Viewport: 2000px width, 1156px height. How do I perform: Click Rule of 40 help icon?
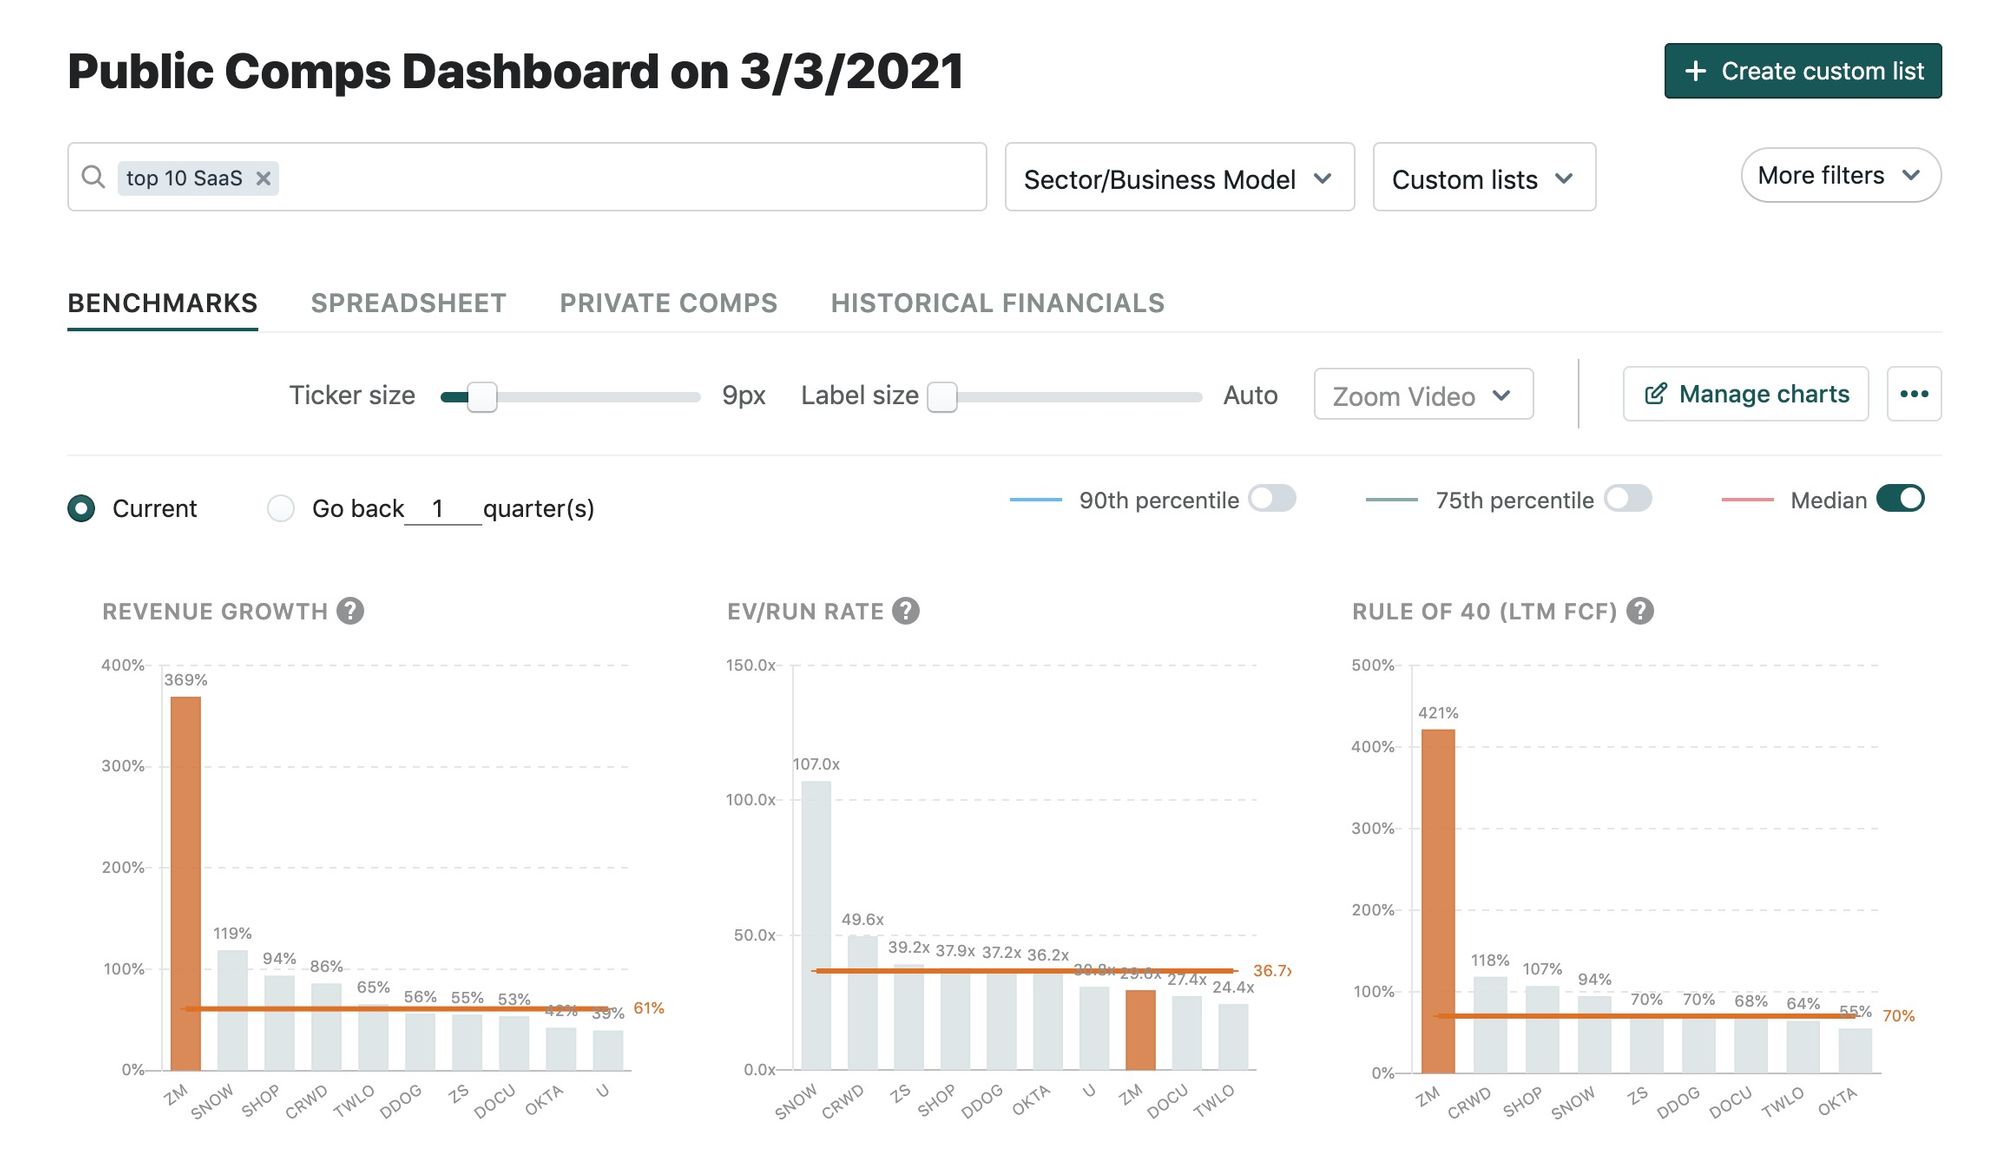coord(1640,611)
